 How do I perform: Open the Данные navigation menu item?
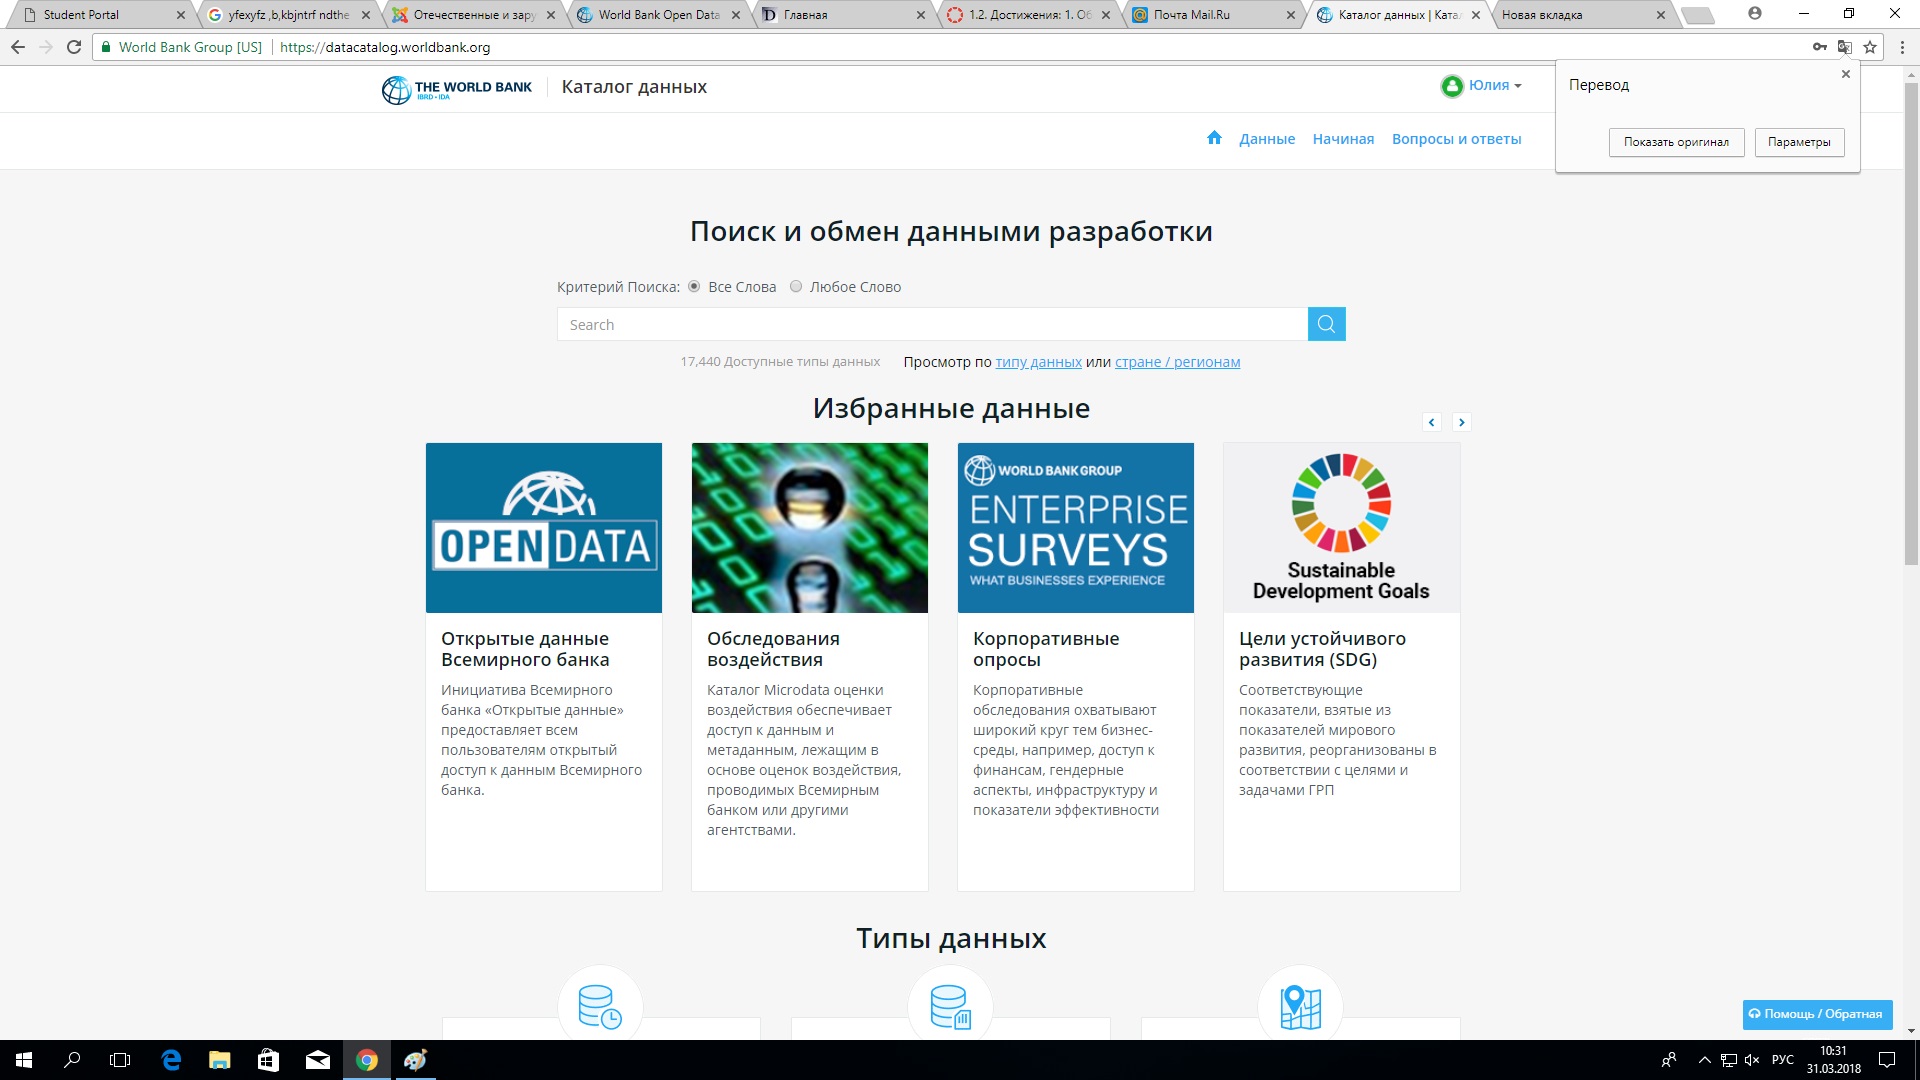click(x=1266, y=139)
